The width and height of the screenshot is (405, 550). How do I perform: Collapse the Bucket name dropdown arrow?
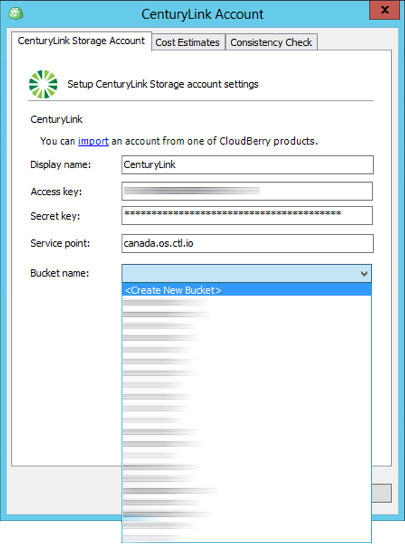click(x=364, y=274)
